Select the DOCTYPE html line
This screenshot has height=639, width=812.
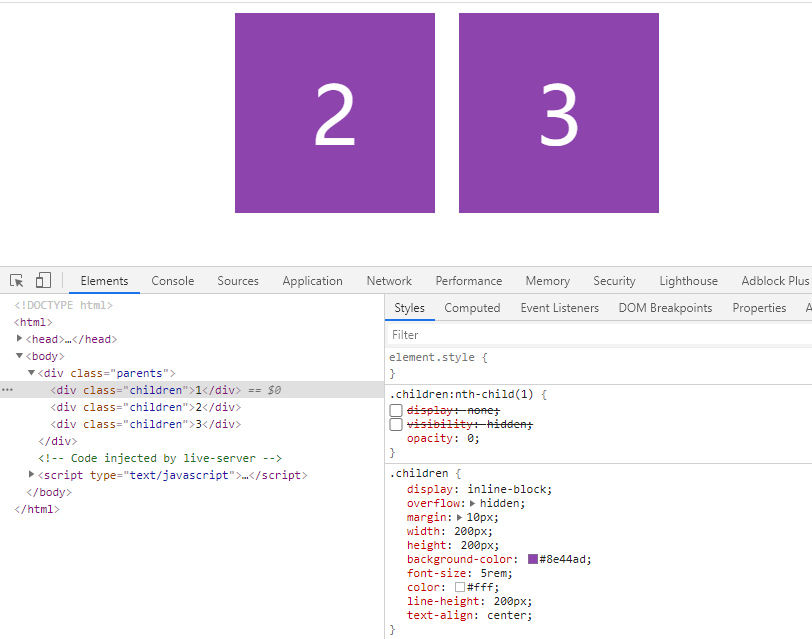coord(63,305)
